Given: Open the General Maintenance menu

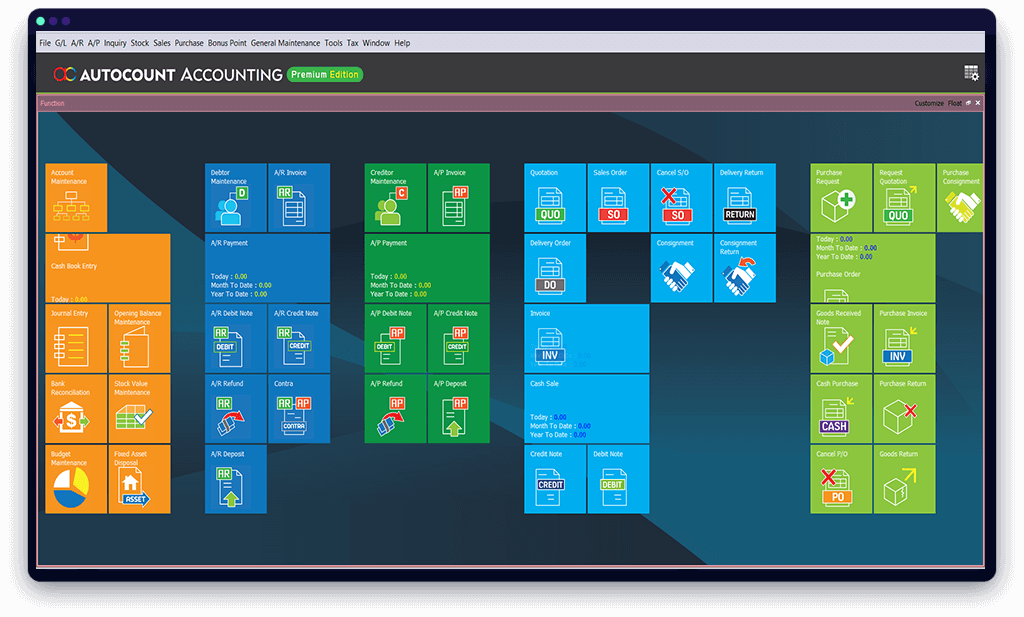Looking at the screenshot, I should (285, 43).
